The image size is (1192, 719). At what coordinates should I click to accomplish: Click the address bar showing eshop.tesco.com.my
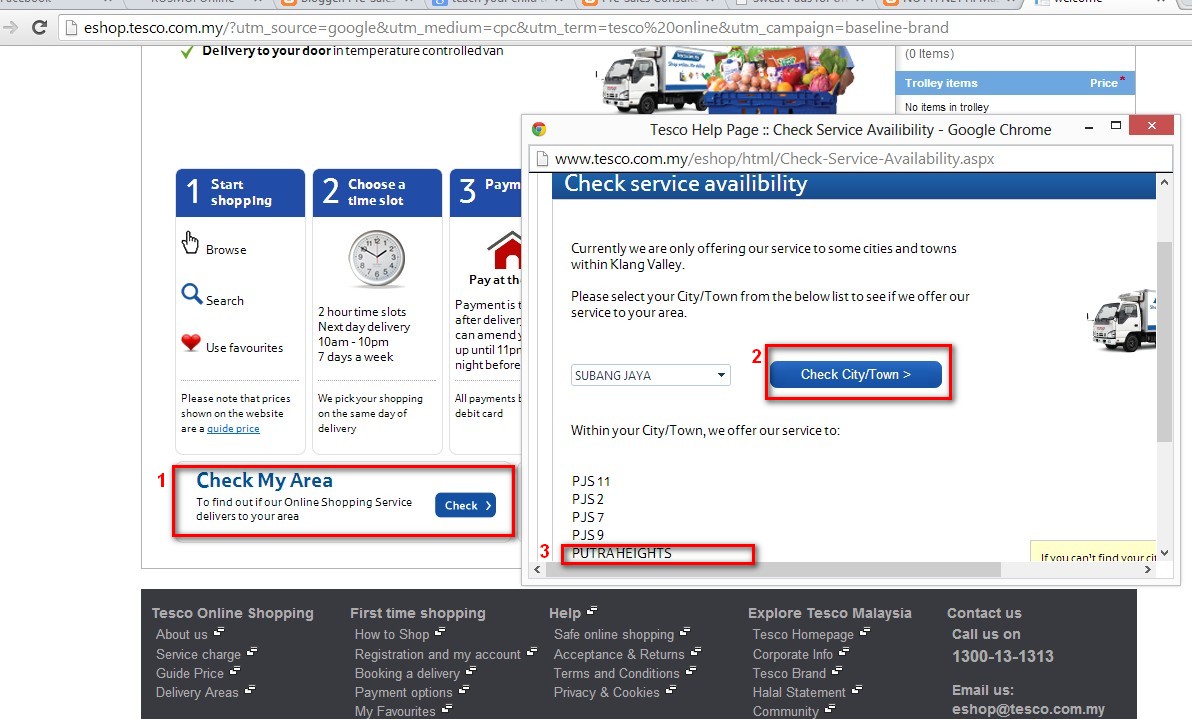click(400, 27)
